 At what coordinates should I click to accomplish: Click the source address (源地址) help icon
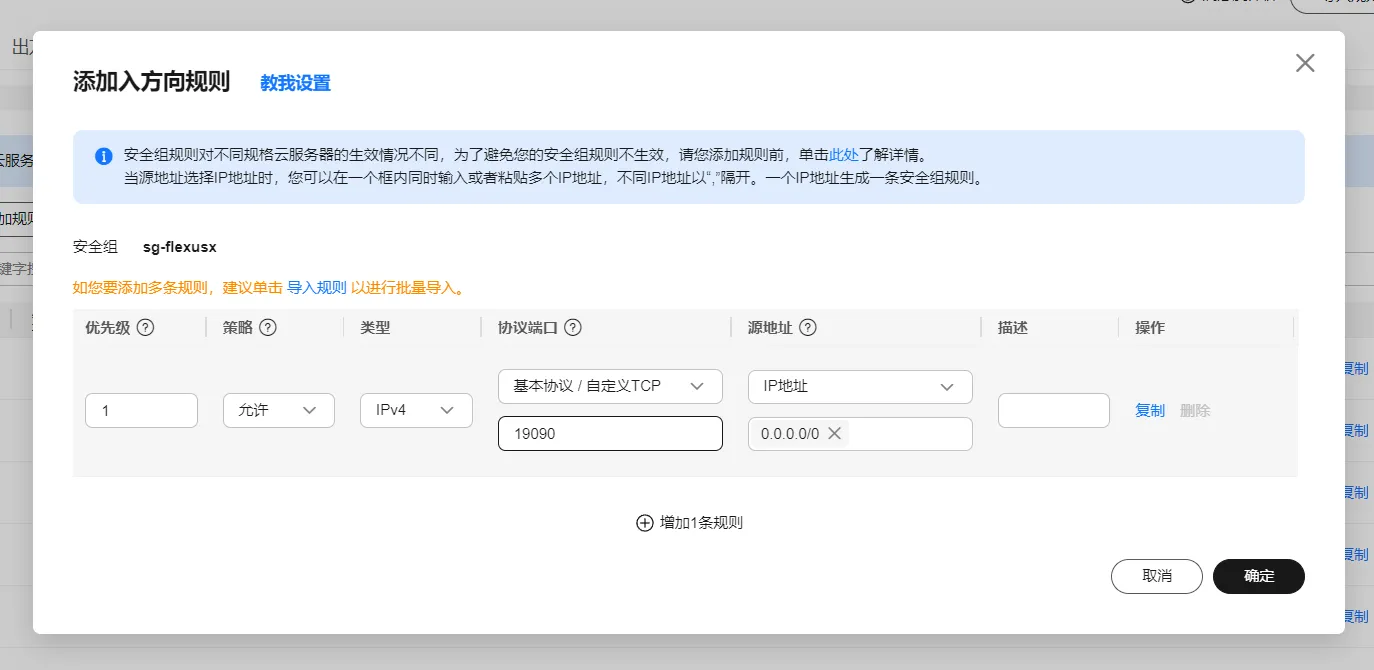click(808, 328)
